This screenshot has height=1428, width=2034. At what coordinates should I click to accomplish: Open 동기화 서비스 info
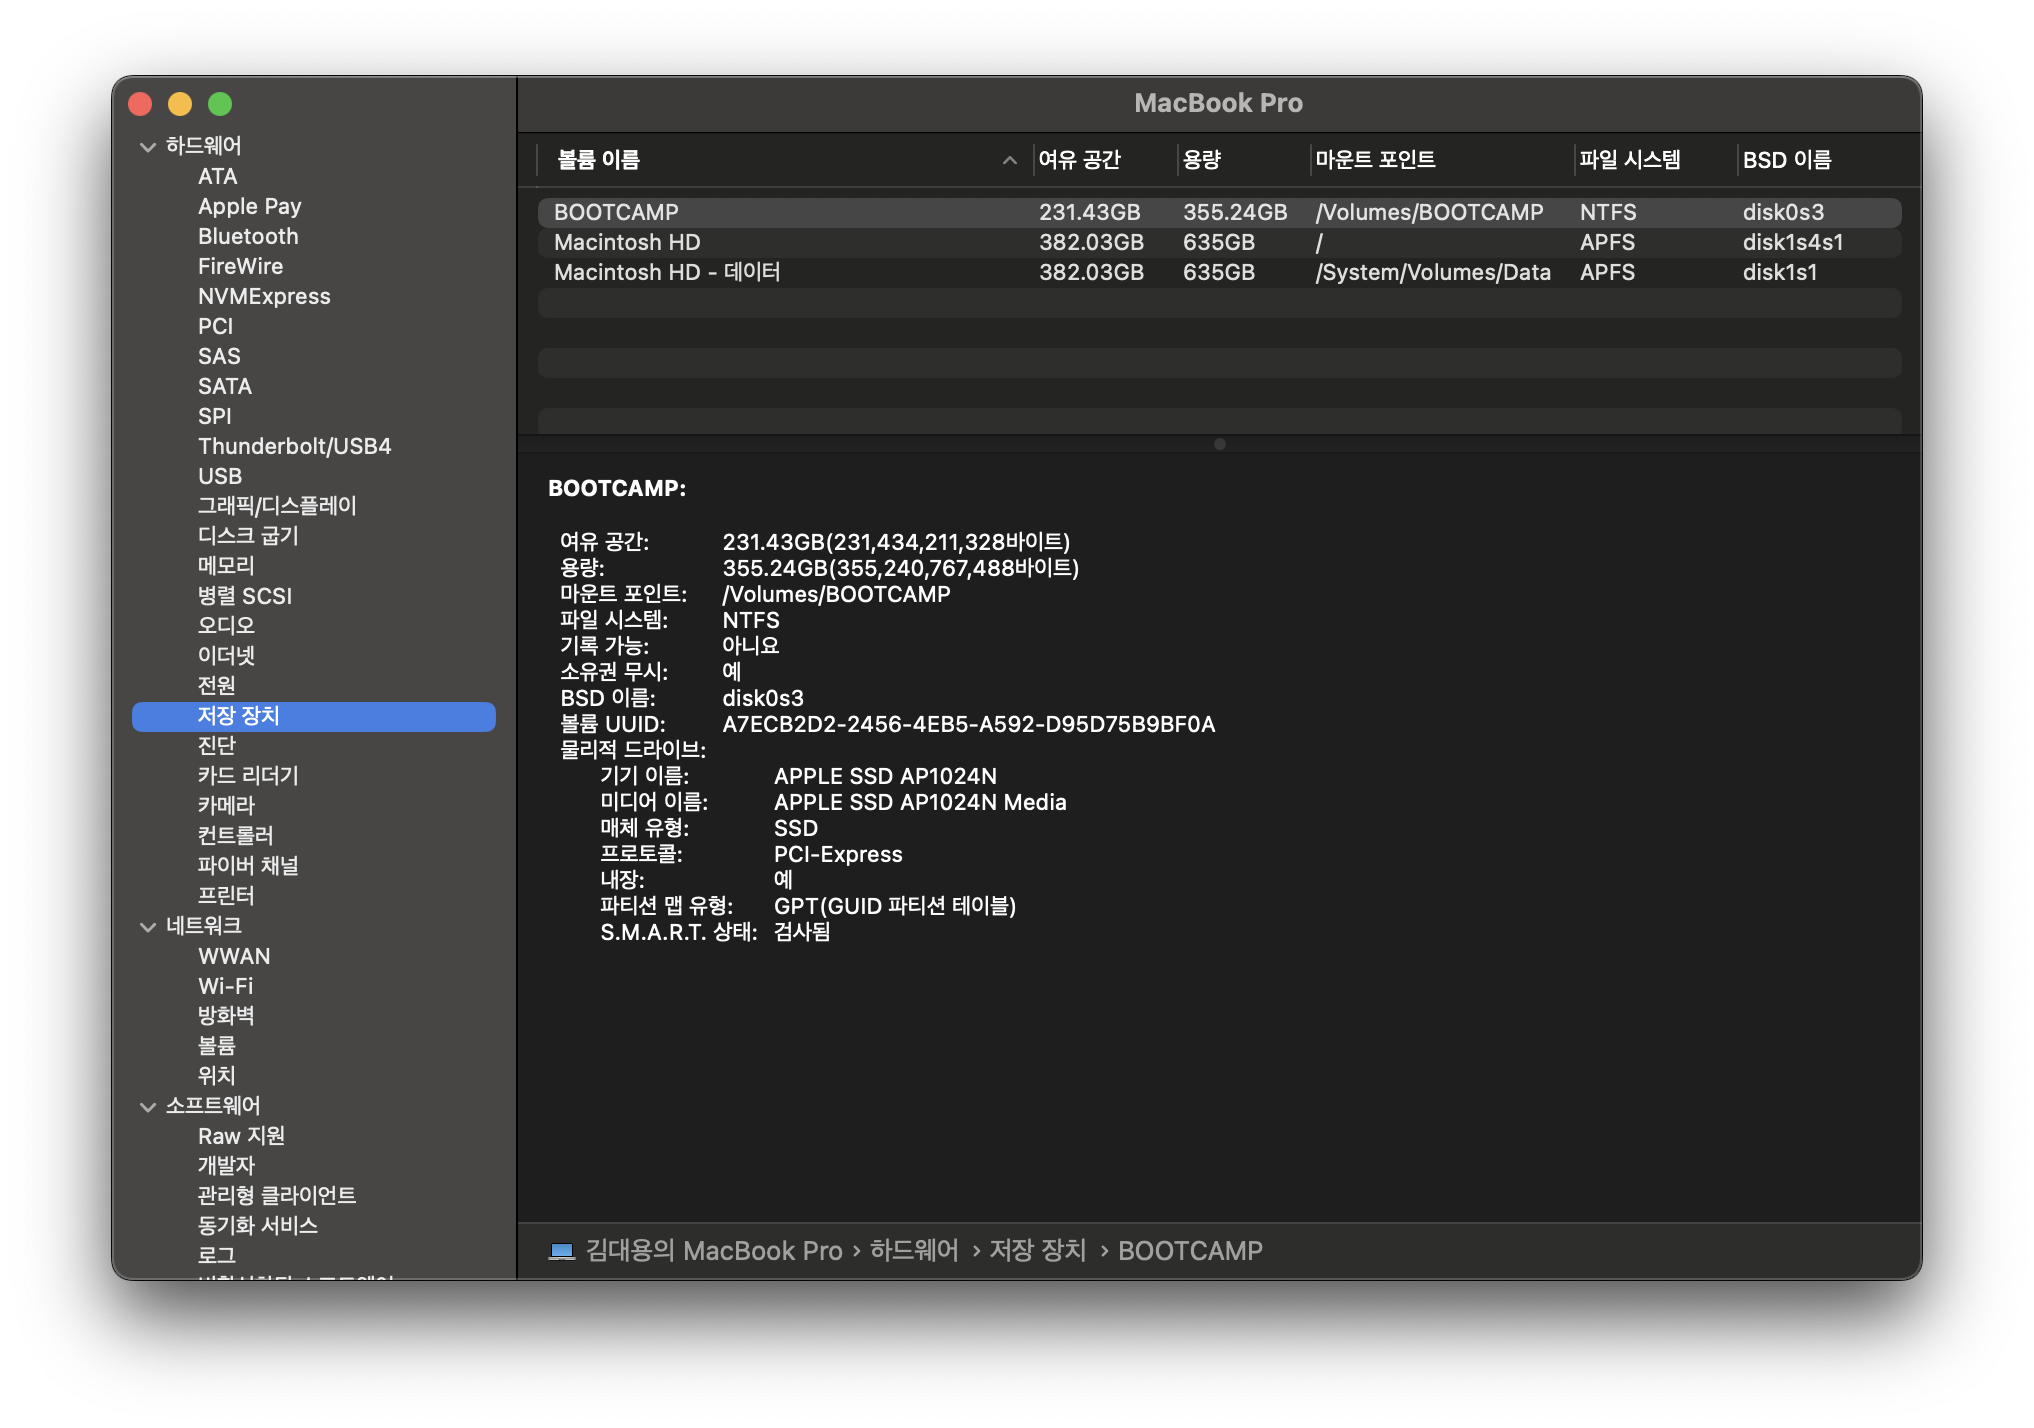(x=258, y=1226)
